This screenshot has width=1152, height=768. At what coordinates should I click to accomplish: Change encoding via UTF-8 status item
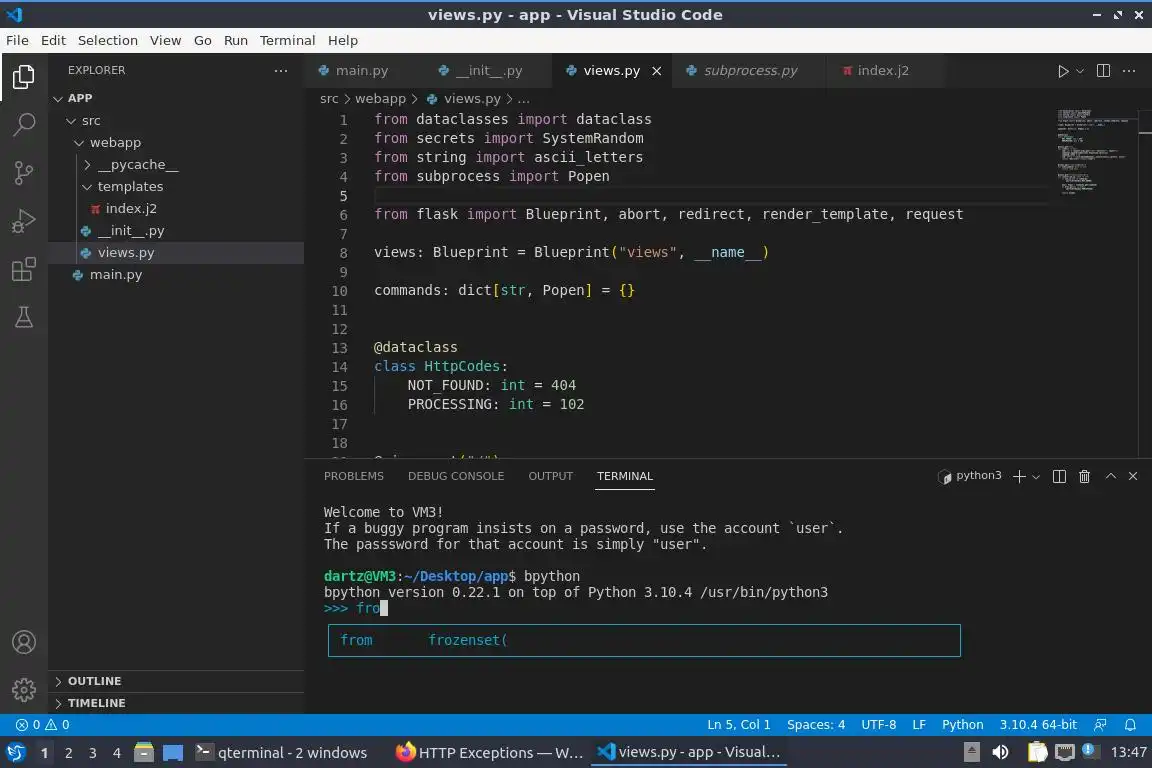[x=878, y=725]
